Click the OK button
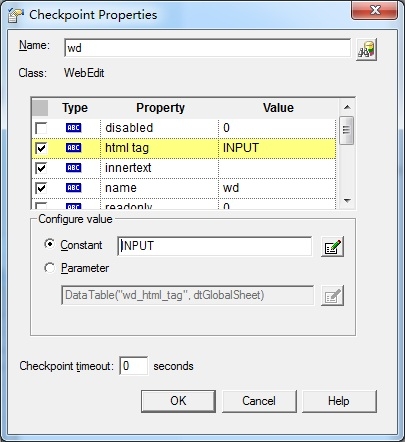This screenshot has width=405, height=442. [178, 401]
